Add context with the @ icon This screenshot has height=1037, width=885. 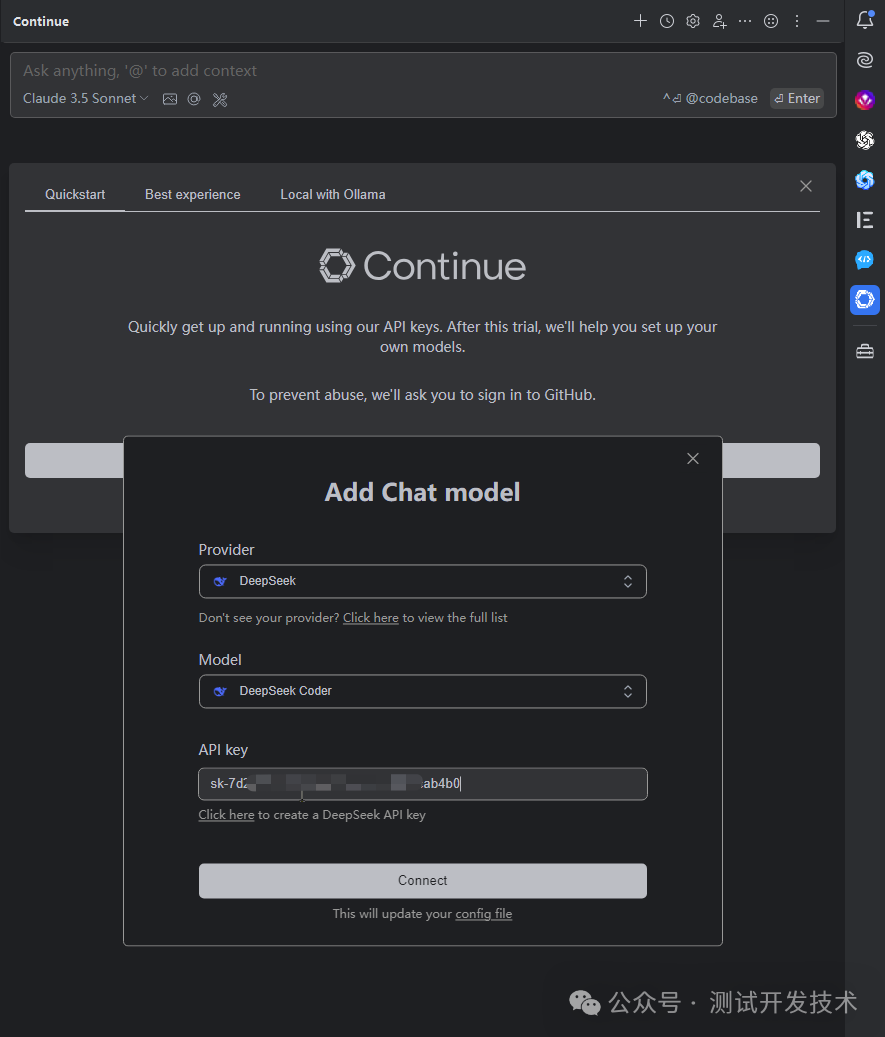point(194,99)
